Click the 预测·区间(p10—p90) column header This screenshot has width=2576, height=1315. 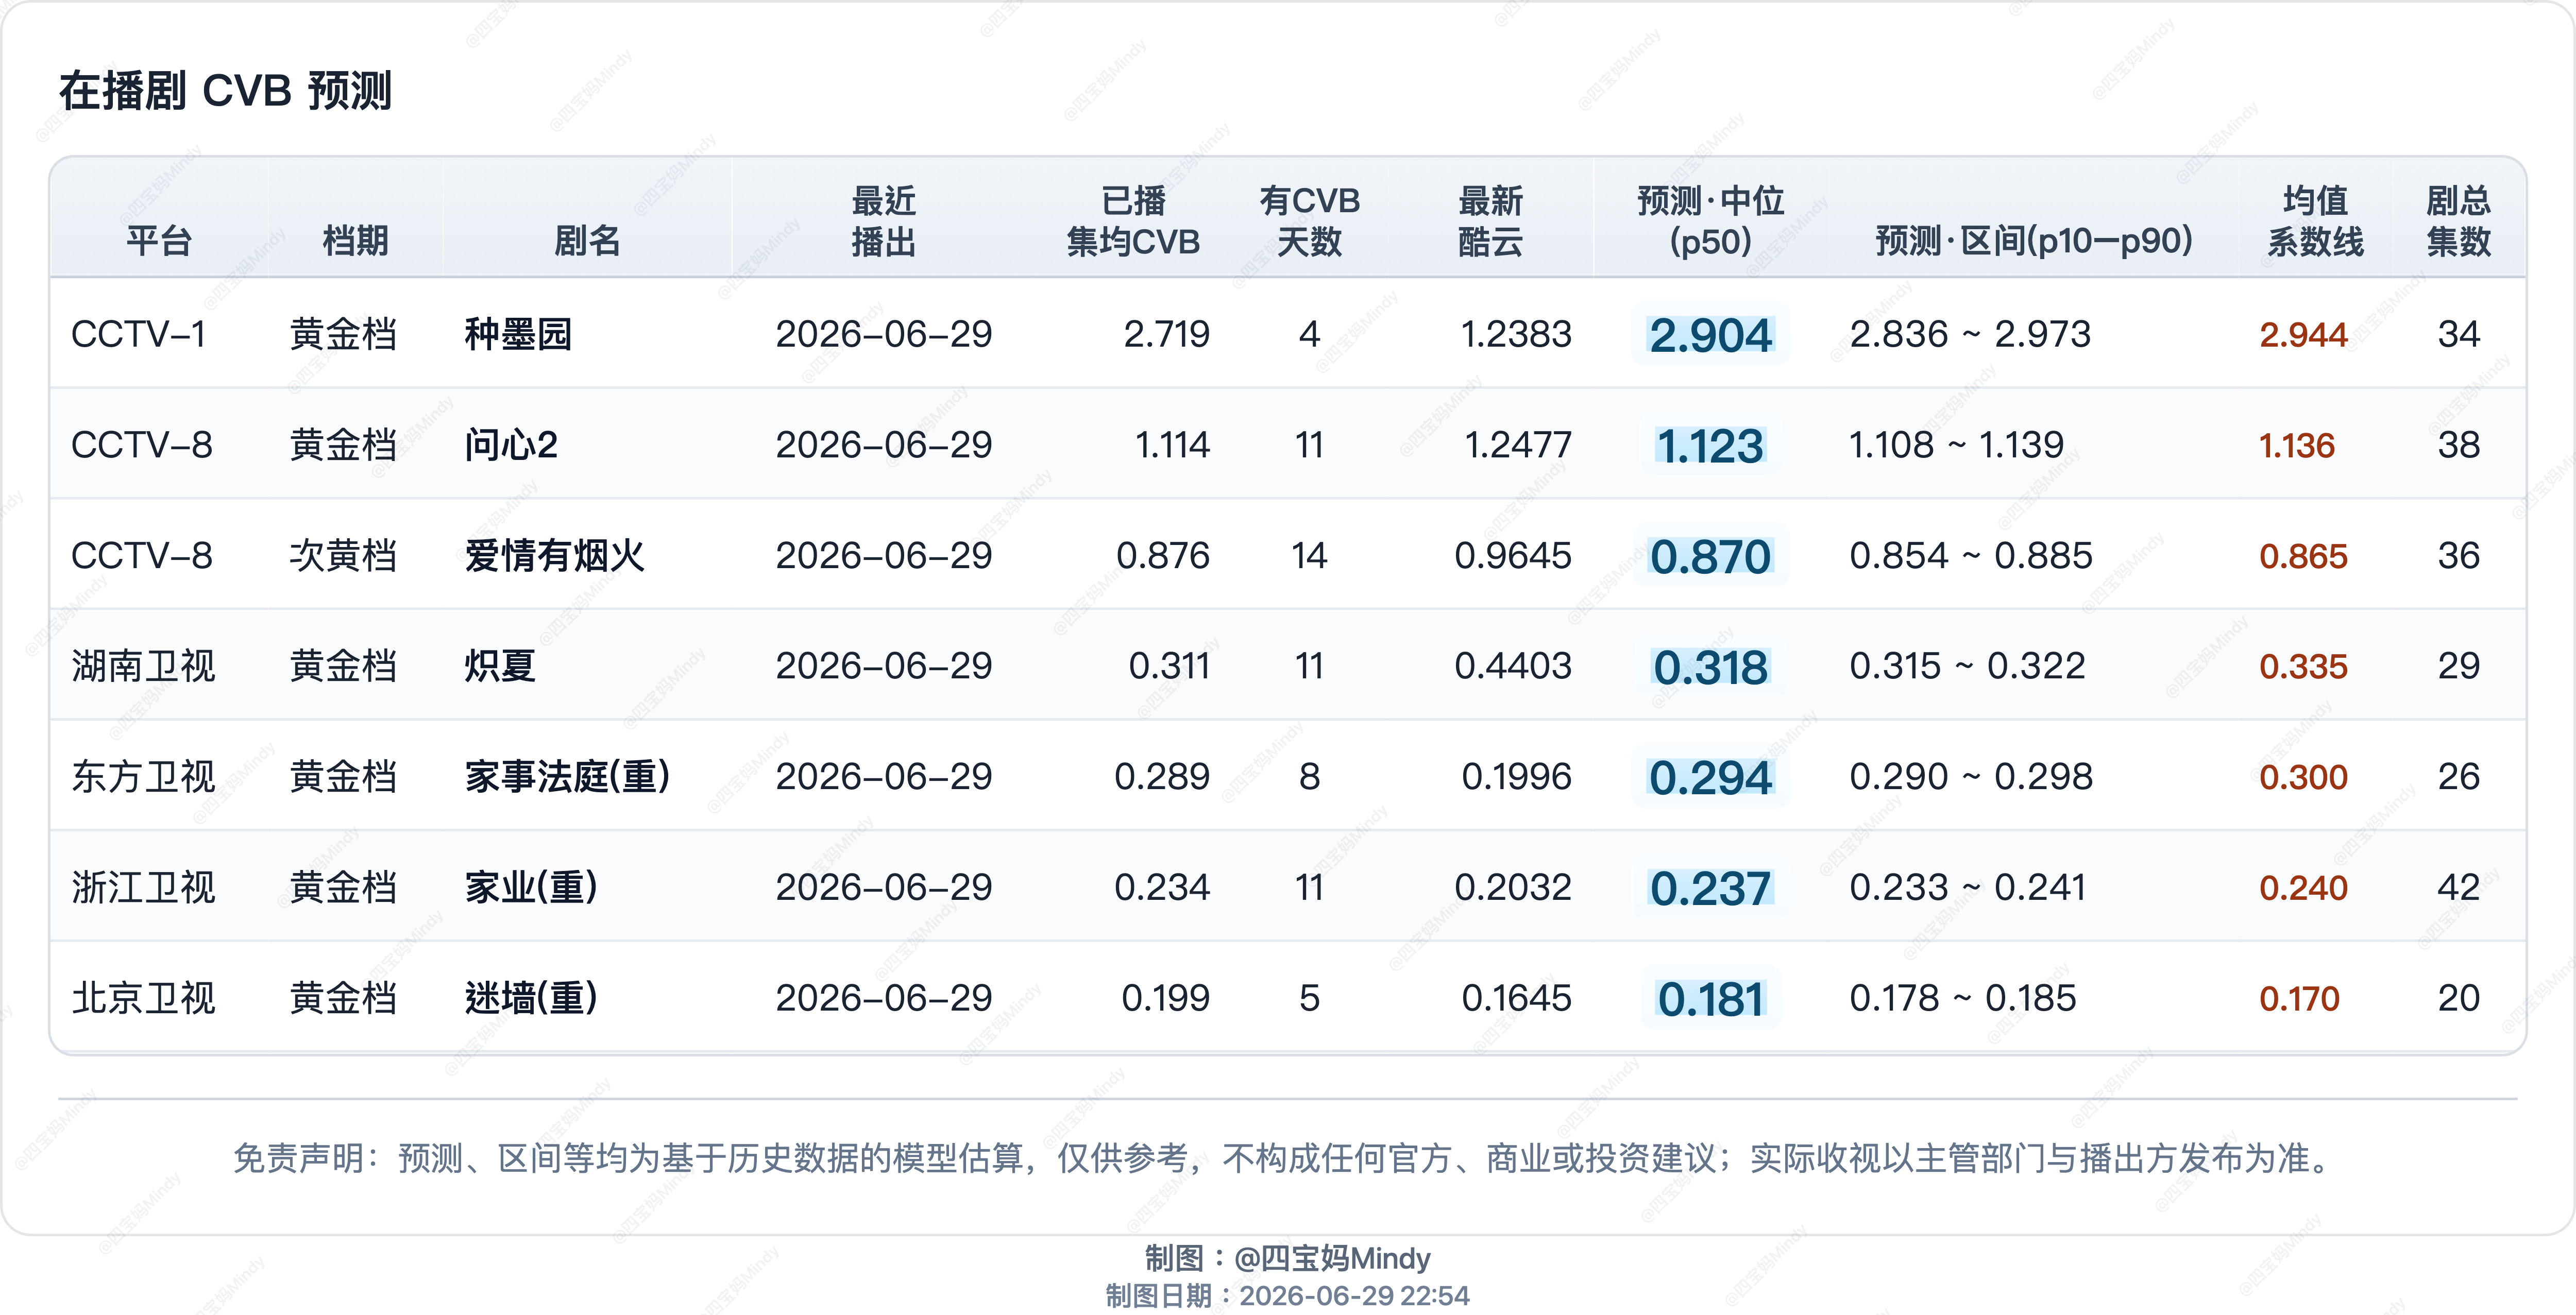point(2034,241)
